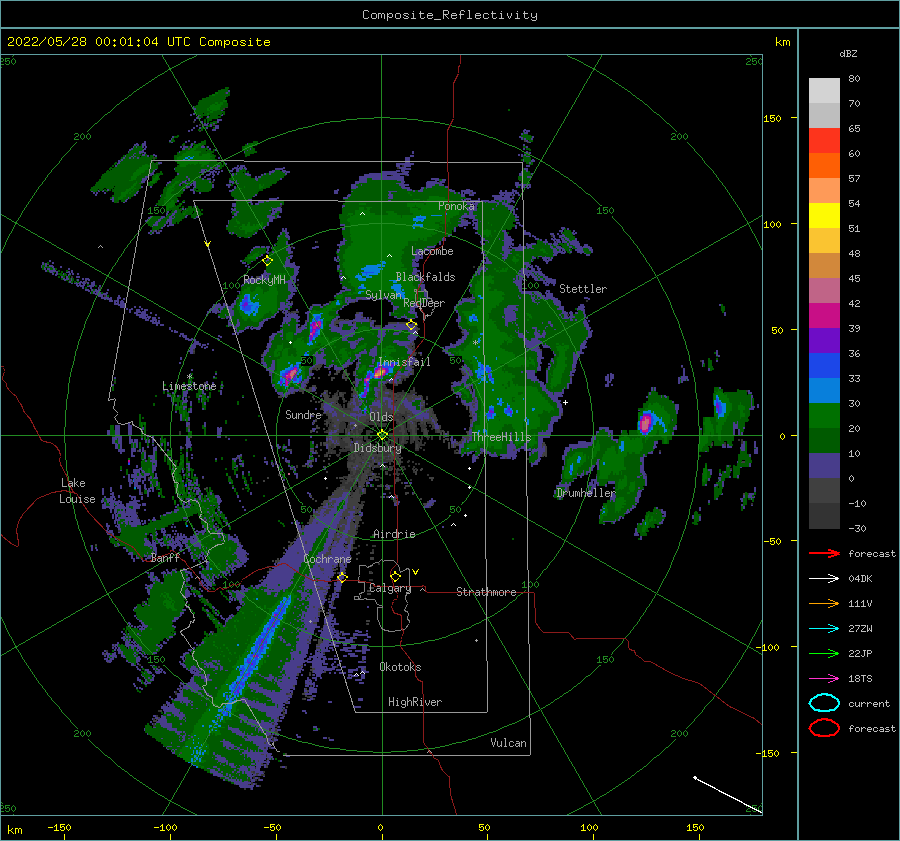Click the yellow 54 dBZ legend swatch
900x841 pixels.
coord(824,216)
